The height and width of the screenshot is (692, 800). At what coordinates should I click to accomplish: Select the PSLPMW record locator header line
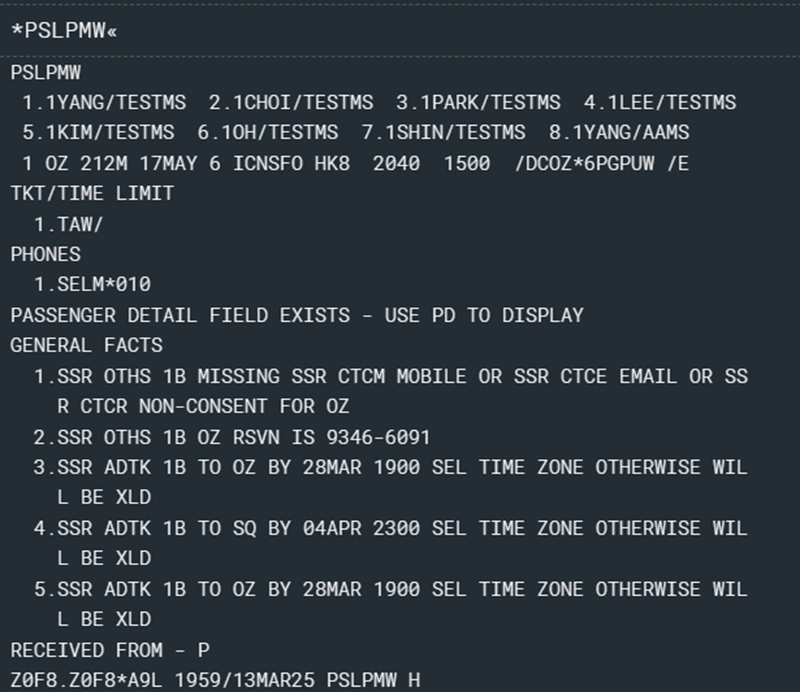[45, 72]
